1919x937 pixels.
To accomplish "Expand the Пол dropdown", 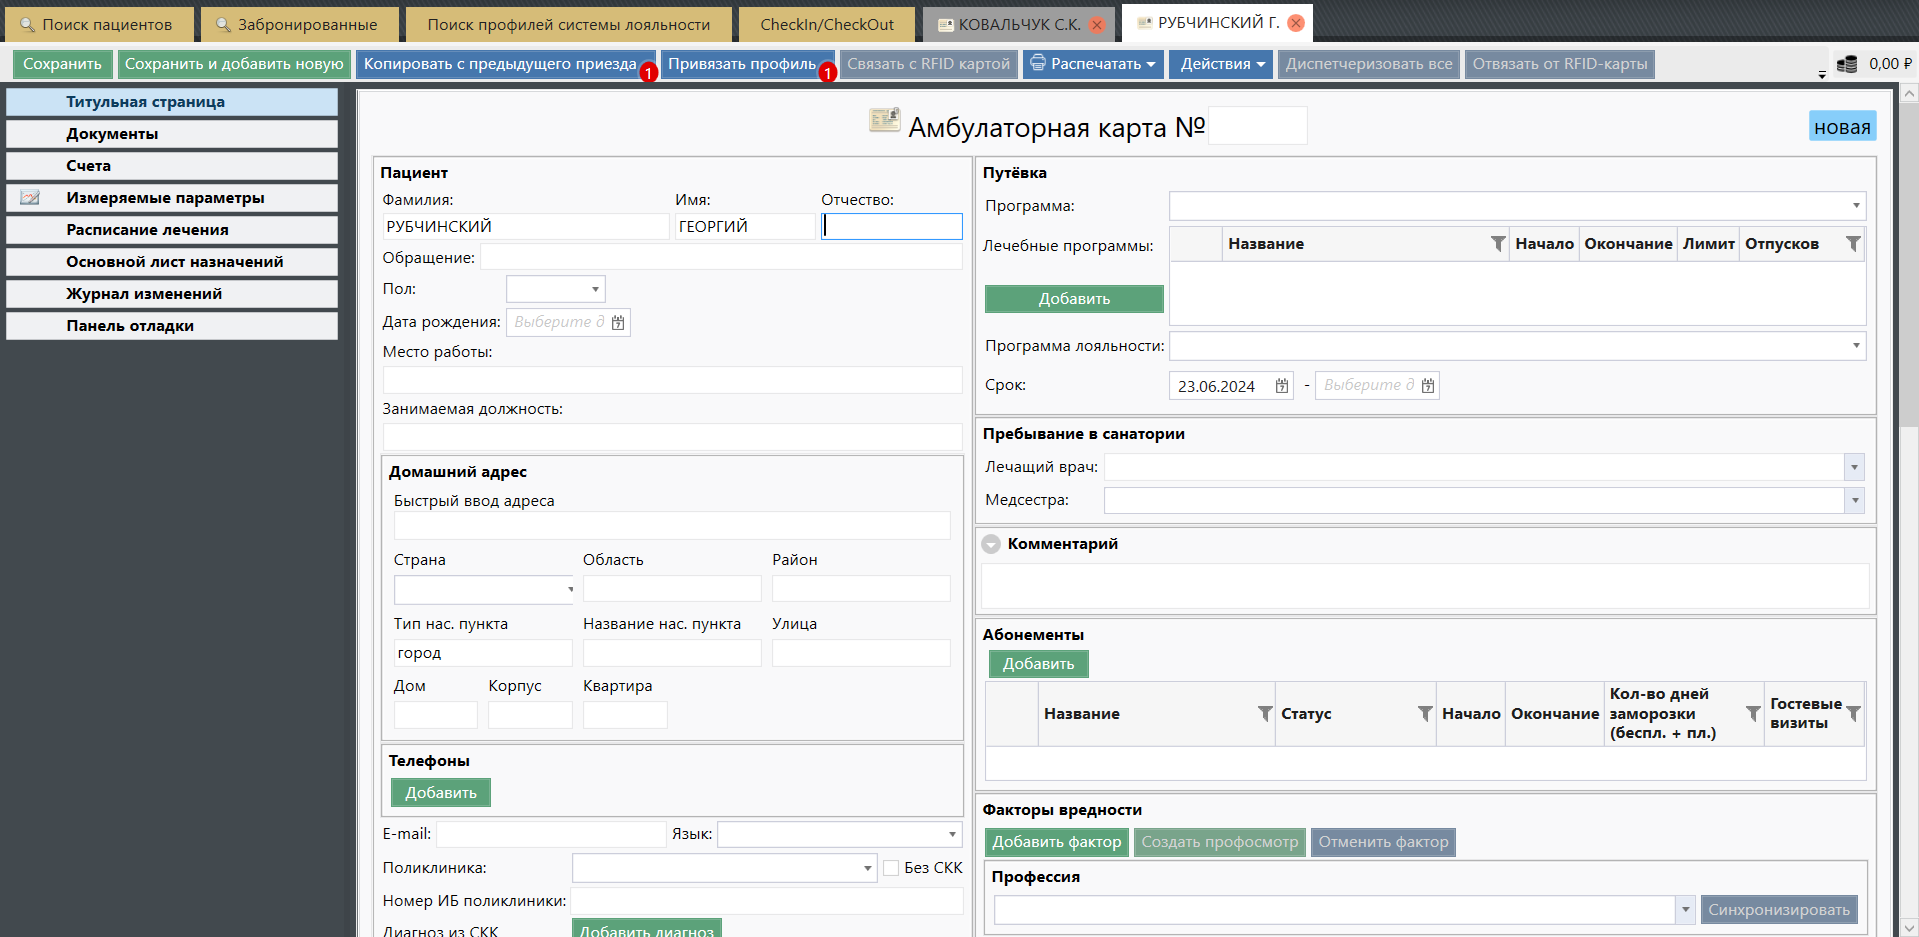I will [595, 289].
